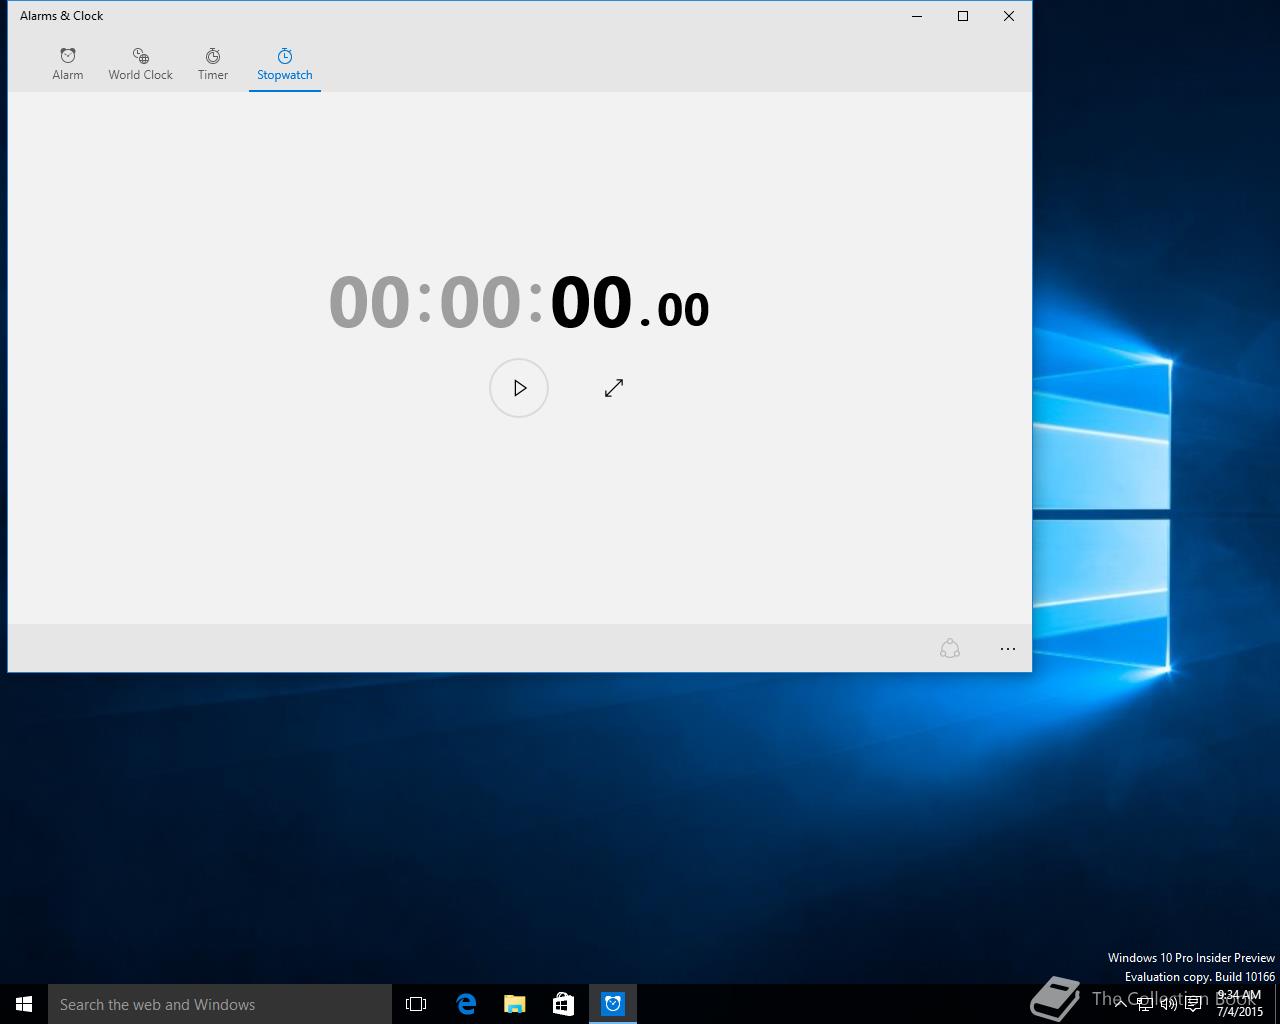This screenshot has height=1024, width=1280.
Task: Open File Explorer from the taskbar
Action: [515, 1004]
